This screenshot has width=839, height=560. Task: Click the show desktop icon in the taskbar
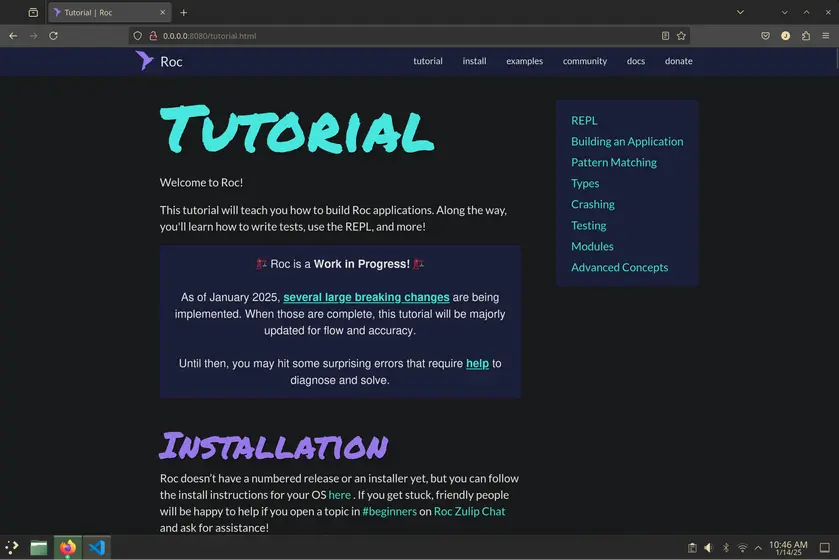coord(825,548)
